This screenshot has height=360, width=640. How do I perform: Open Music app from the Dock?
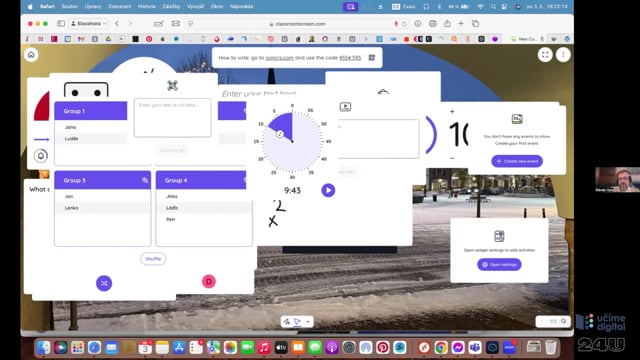pyautogui.click(x=264, y=347)
